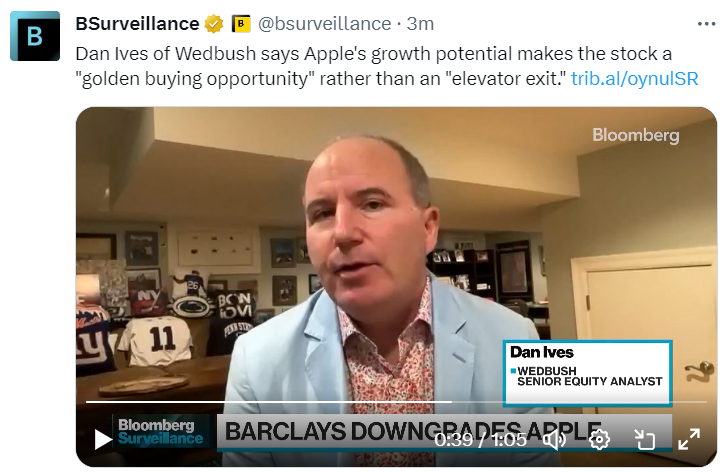Toggle picture-in-picture mode for the video
This screenshot has width=724, height=472.
click(x=645, y=439)
